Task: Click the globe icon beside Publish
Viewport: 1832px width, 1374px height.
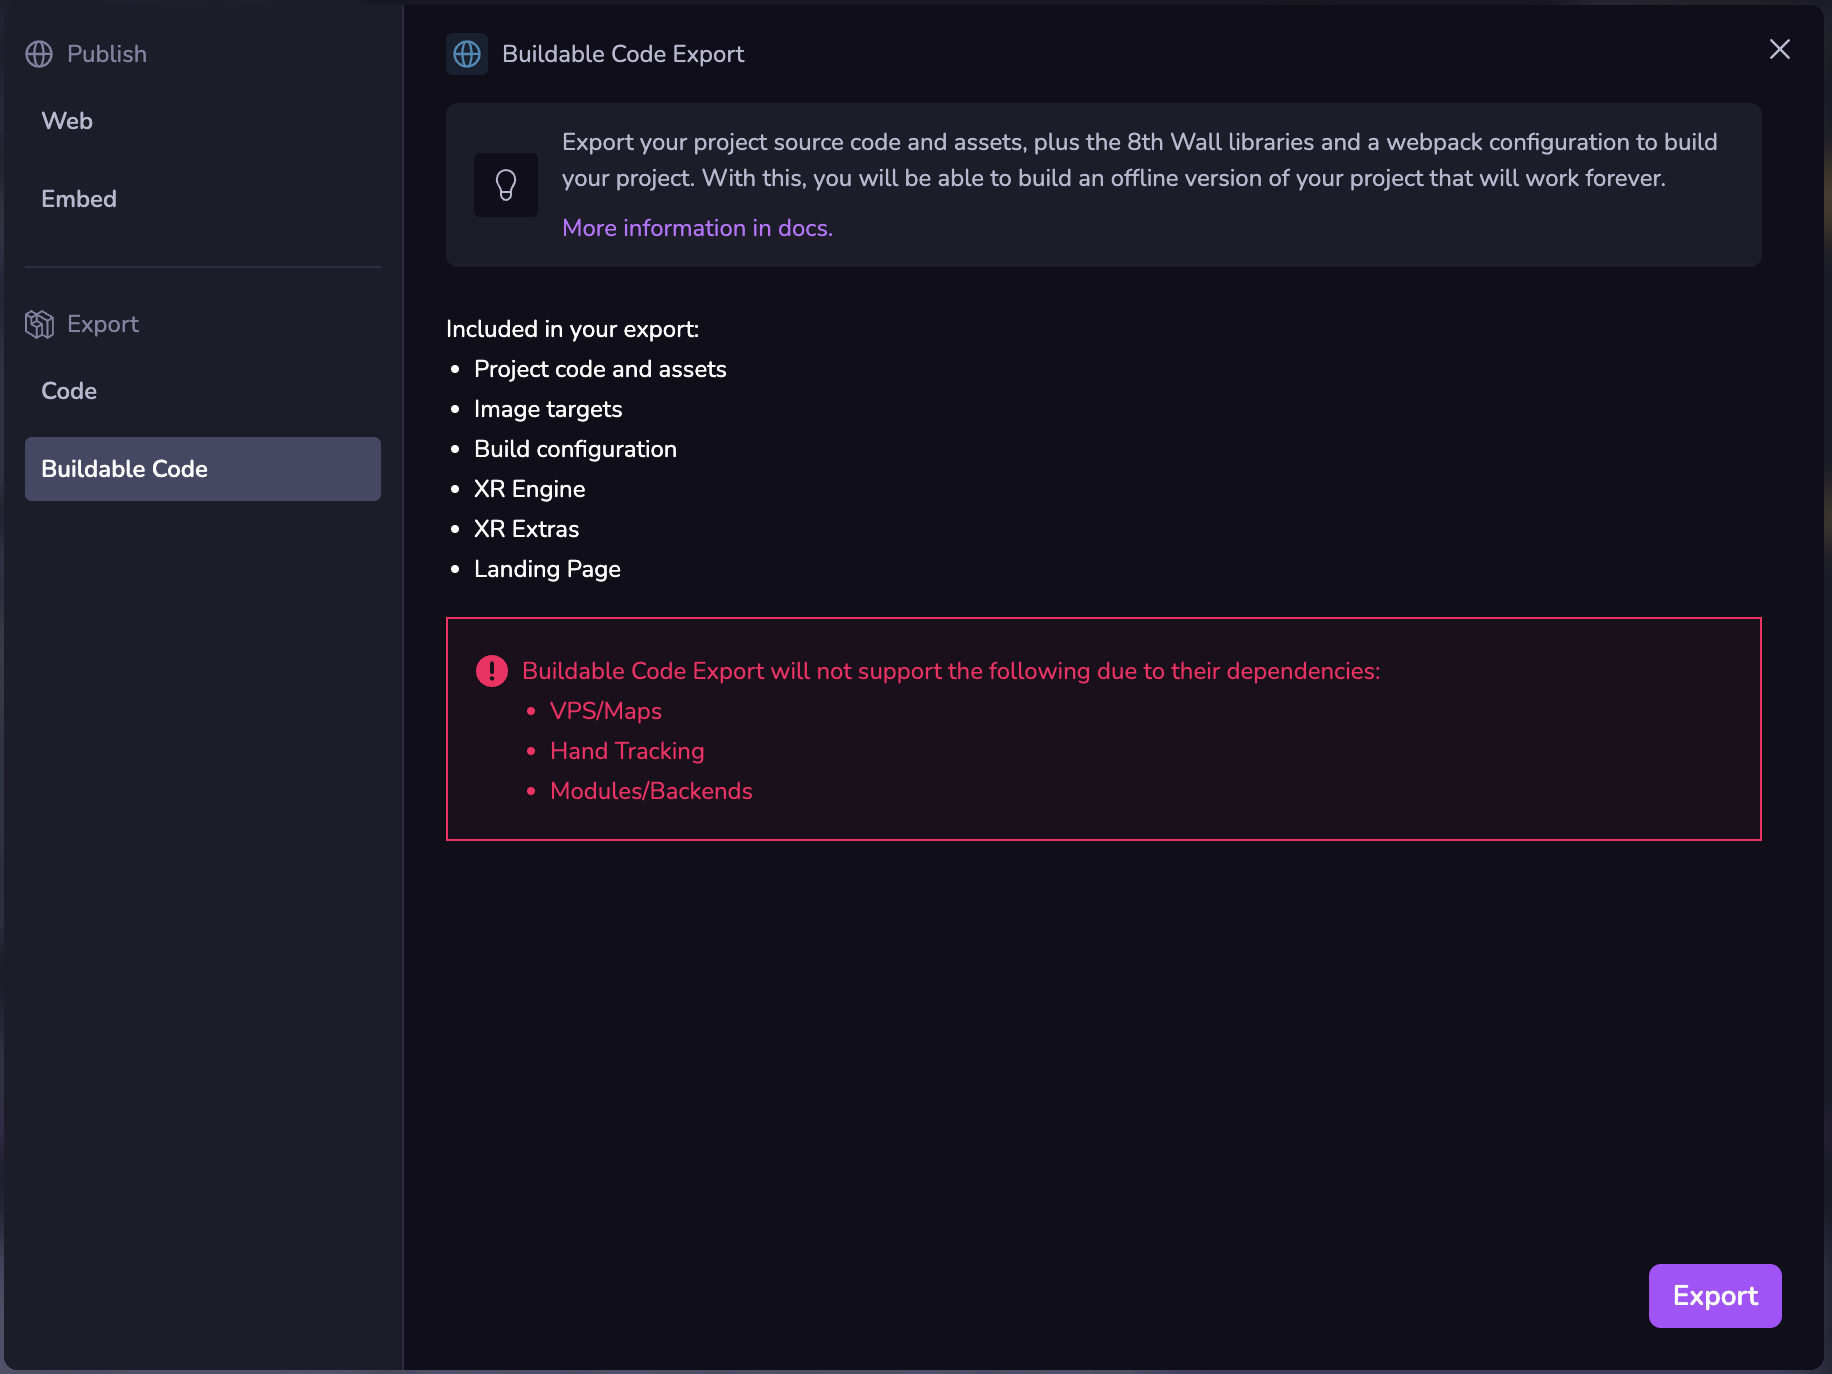Action: 39,54
